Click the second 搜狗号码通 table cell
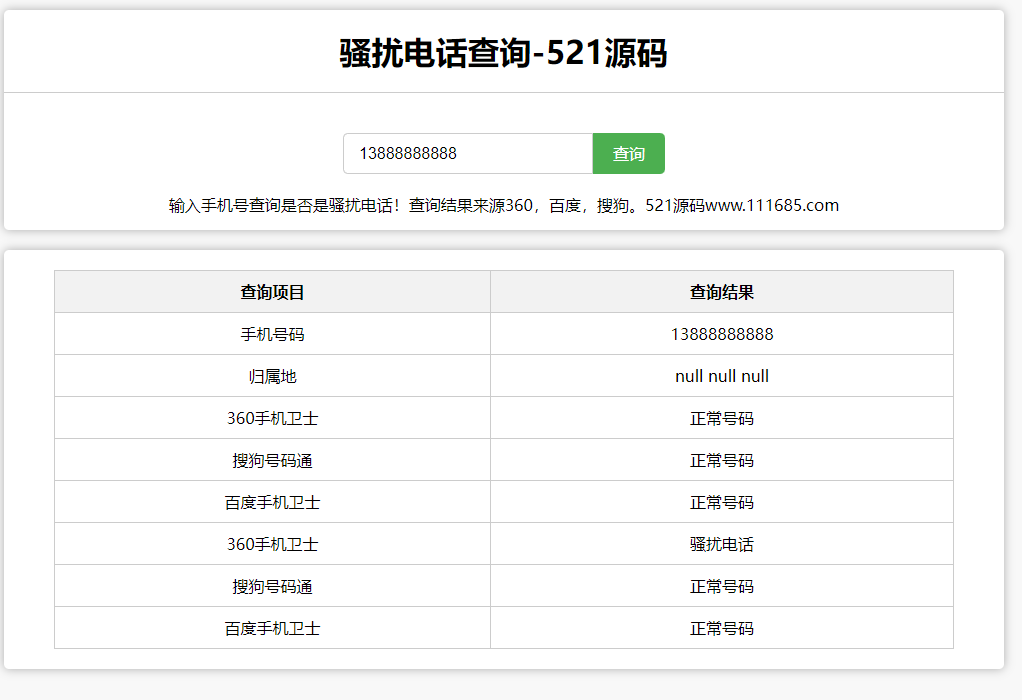The height and width of the screenshot is (700, 1022). pyautogui.click(x=272, y=587)
